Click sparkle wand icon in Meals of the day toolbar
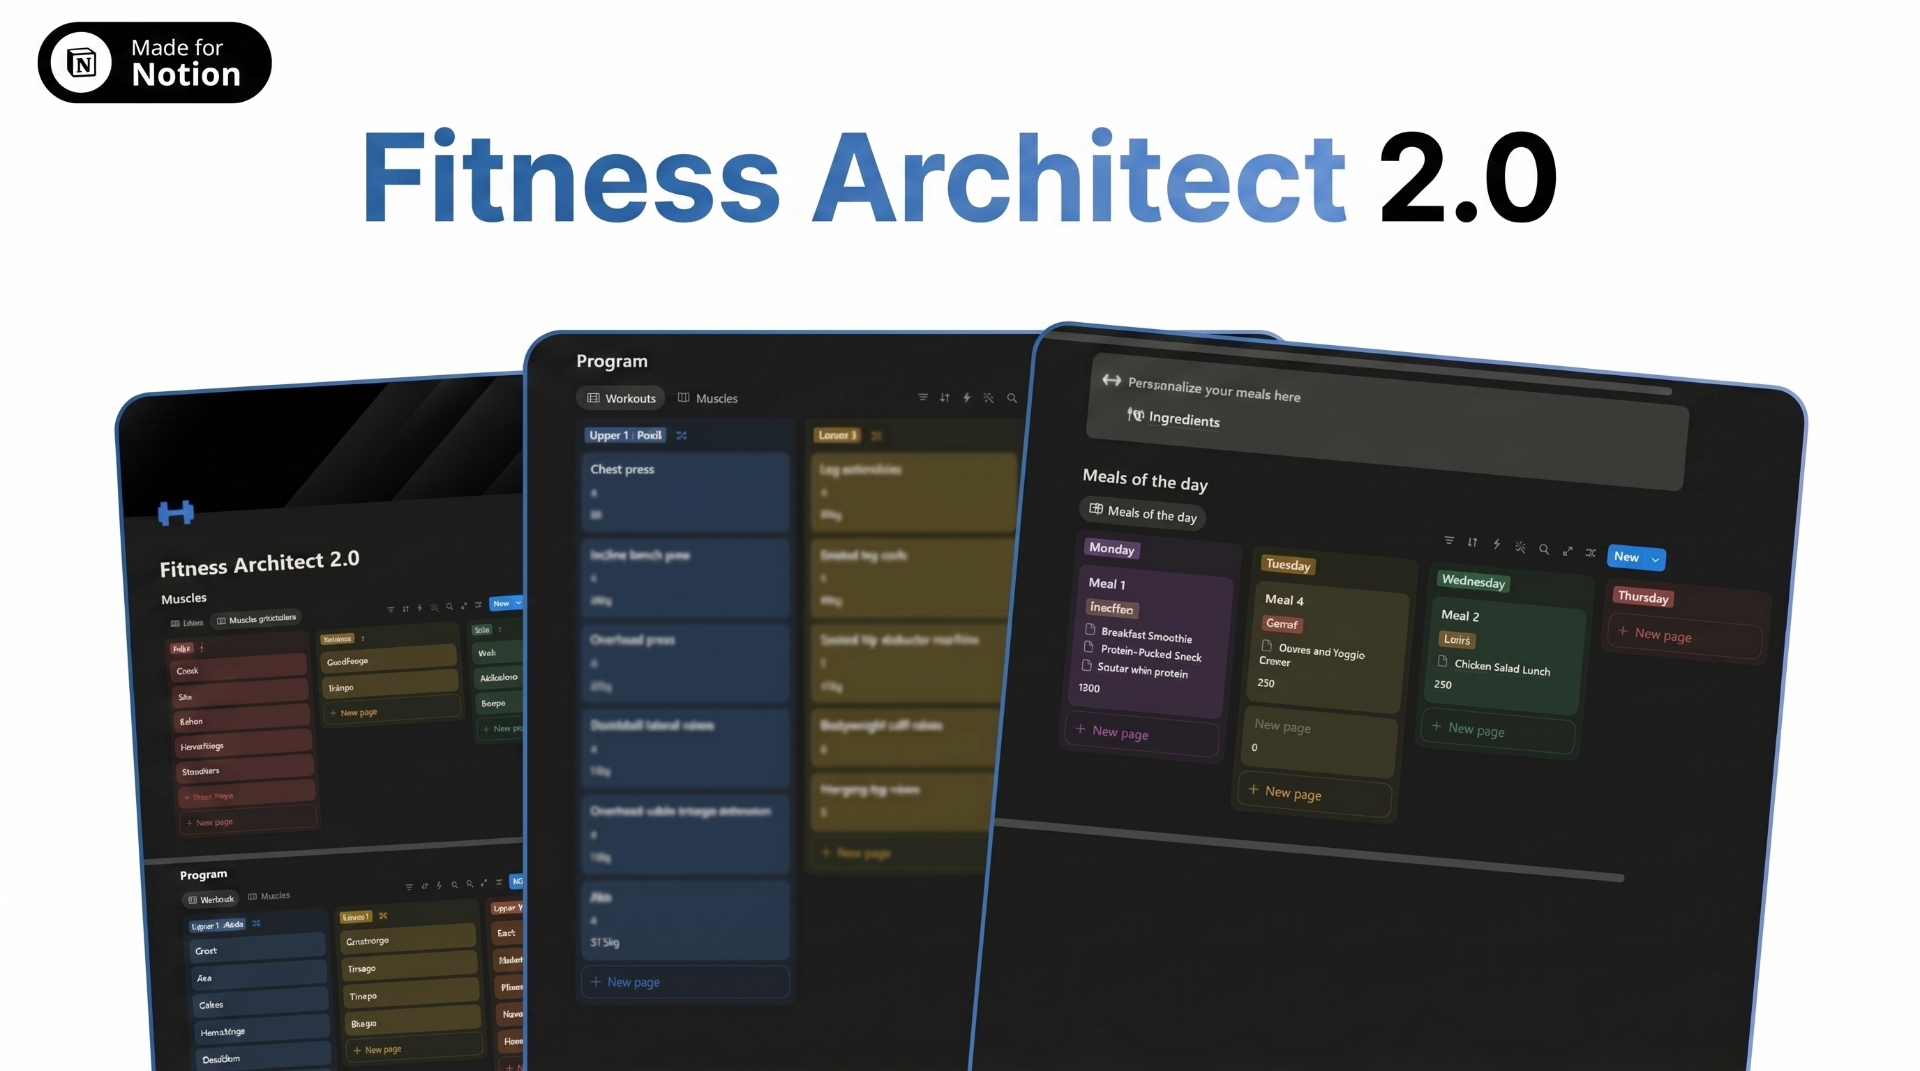This screenshot has width=1920, height=1071. [x=1520, y=547]
